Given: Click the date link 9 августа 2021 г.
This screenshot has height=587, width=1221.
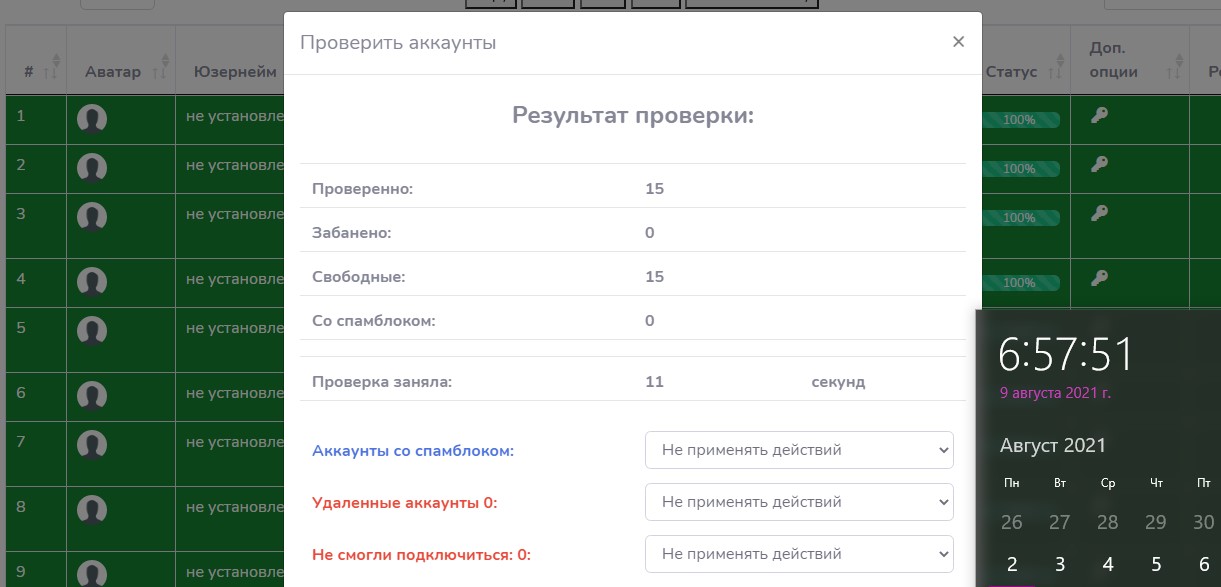Looking at the screenshot, I should pos(1055,393).
